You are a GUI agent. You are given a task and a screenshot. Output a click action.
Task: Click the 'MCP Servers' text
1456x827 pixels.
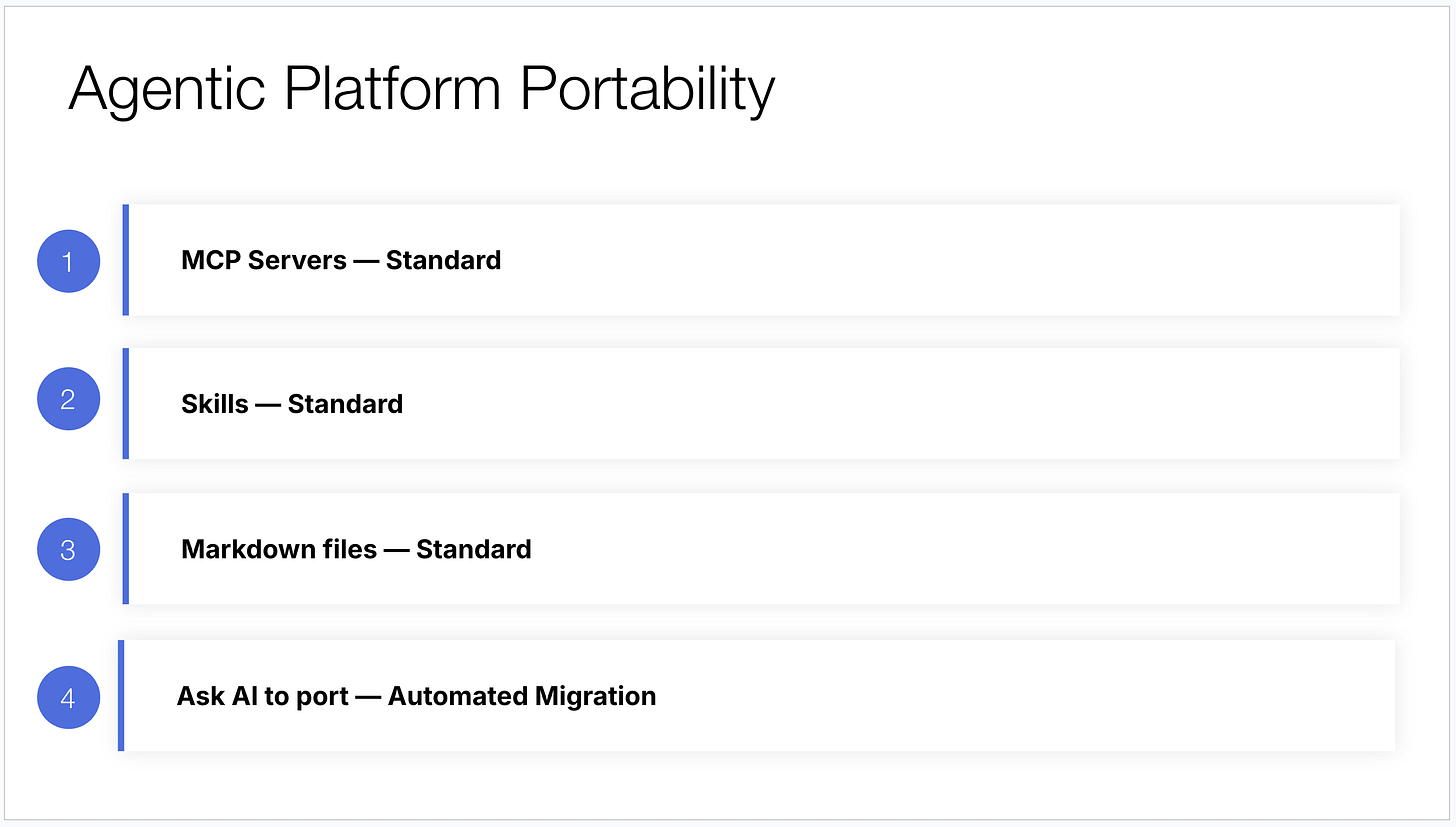[264, 260]
